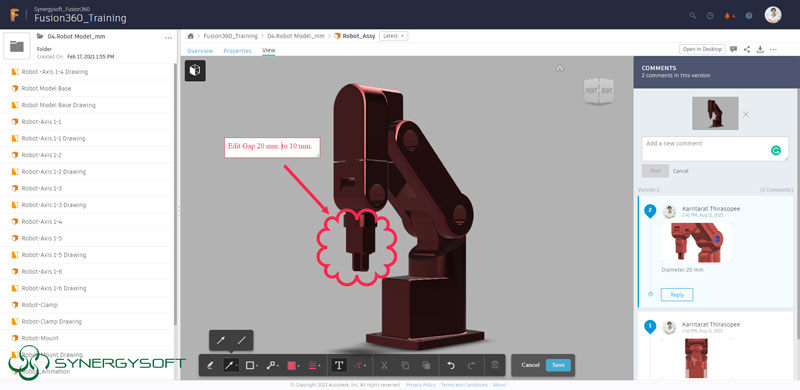The width and height of the screenshot is (800, 390).
Task: Choose the plain line in popup
Action: point(242,340)
